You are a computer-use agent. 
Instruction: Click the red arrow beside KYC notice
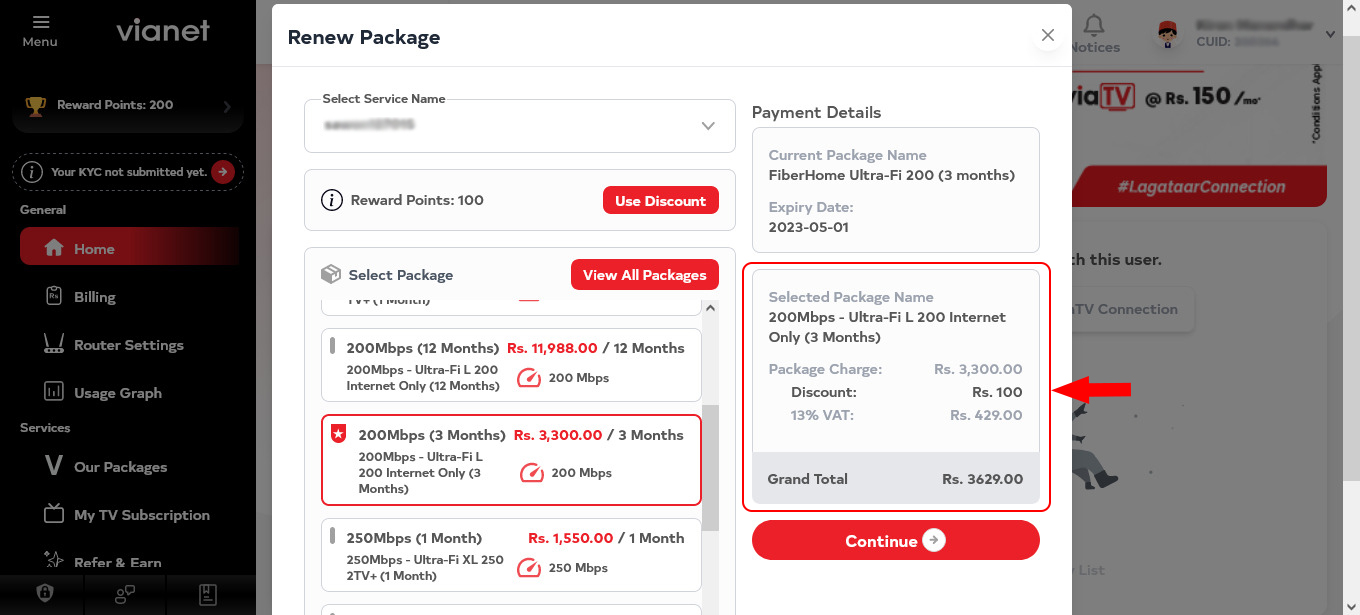pyautogui.click(x=223, y=172)
